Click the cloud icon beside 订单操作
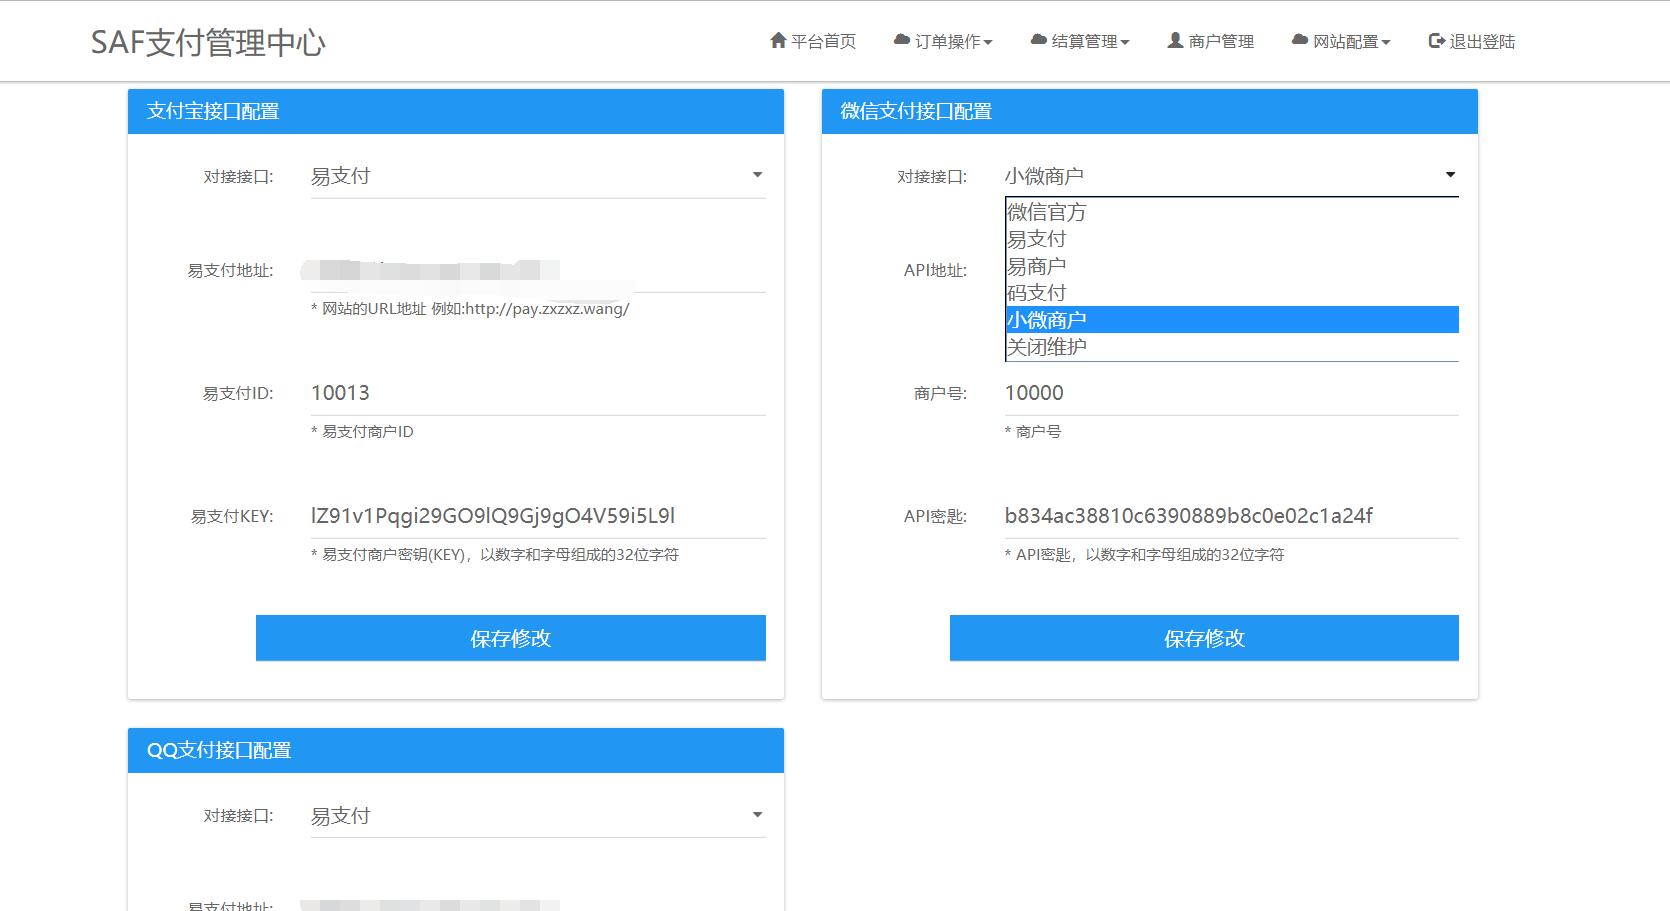This screenshot has height=911, width=1670. (x=902, y=40)
